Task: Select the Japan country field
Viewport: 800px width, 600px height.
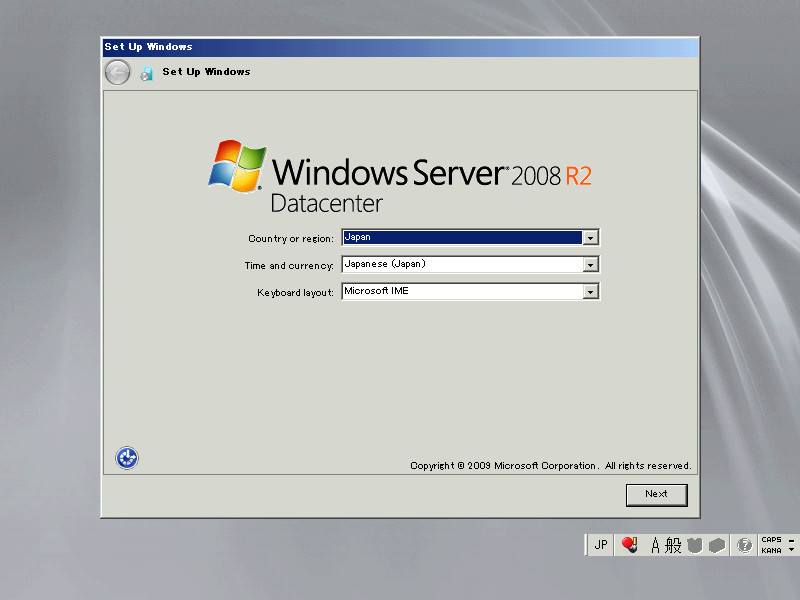Action: tap(470, 238)
